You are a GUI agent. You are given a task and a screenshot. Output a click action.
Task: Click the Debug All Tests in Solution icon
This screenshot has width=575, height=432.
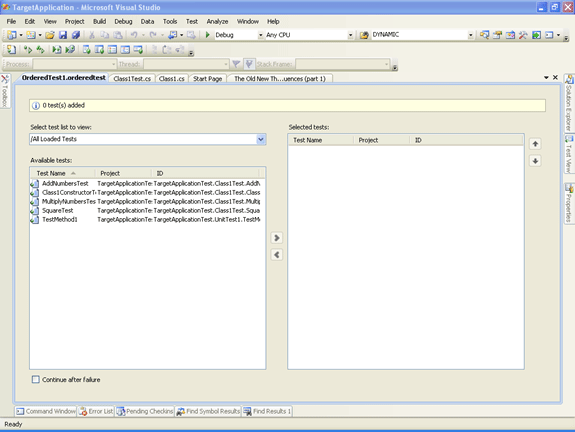tap(70, 50)
